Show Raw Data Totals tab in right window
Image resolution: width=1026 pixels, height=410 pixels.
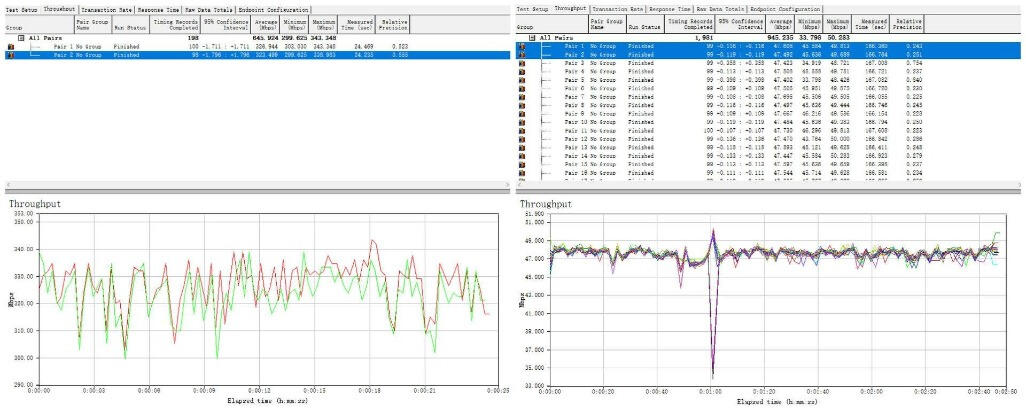[x=720, y=9]
